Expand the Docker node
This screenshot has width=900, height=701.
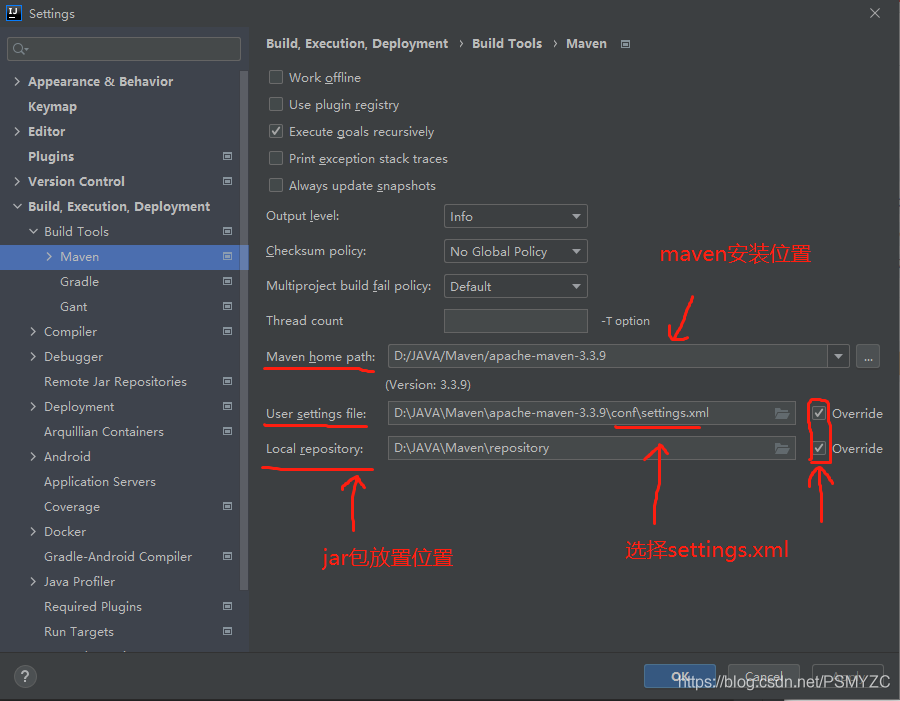click(x=33, y=532)
